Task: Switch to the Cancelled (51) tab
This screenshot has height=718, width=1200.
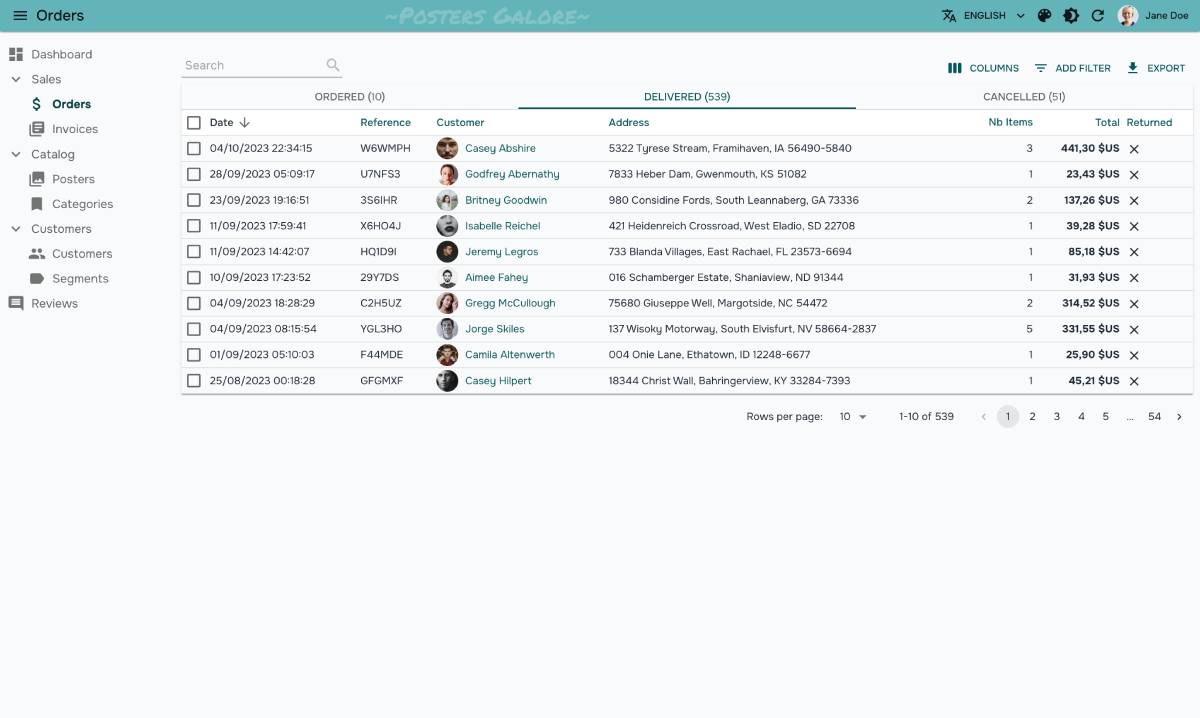Action: click(x=1023, y=97)
